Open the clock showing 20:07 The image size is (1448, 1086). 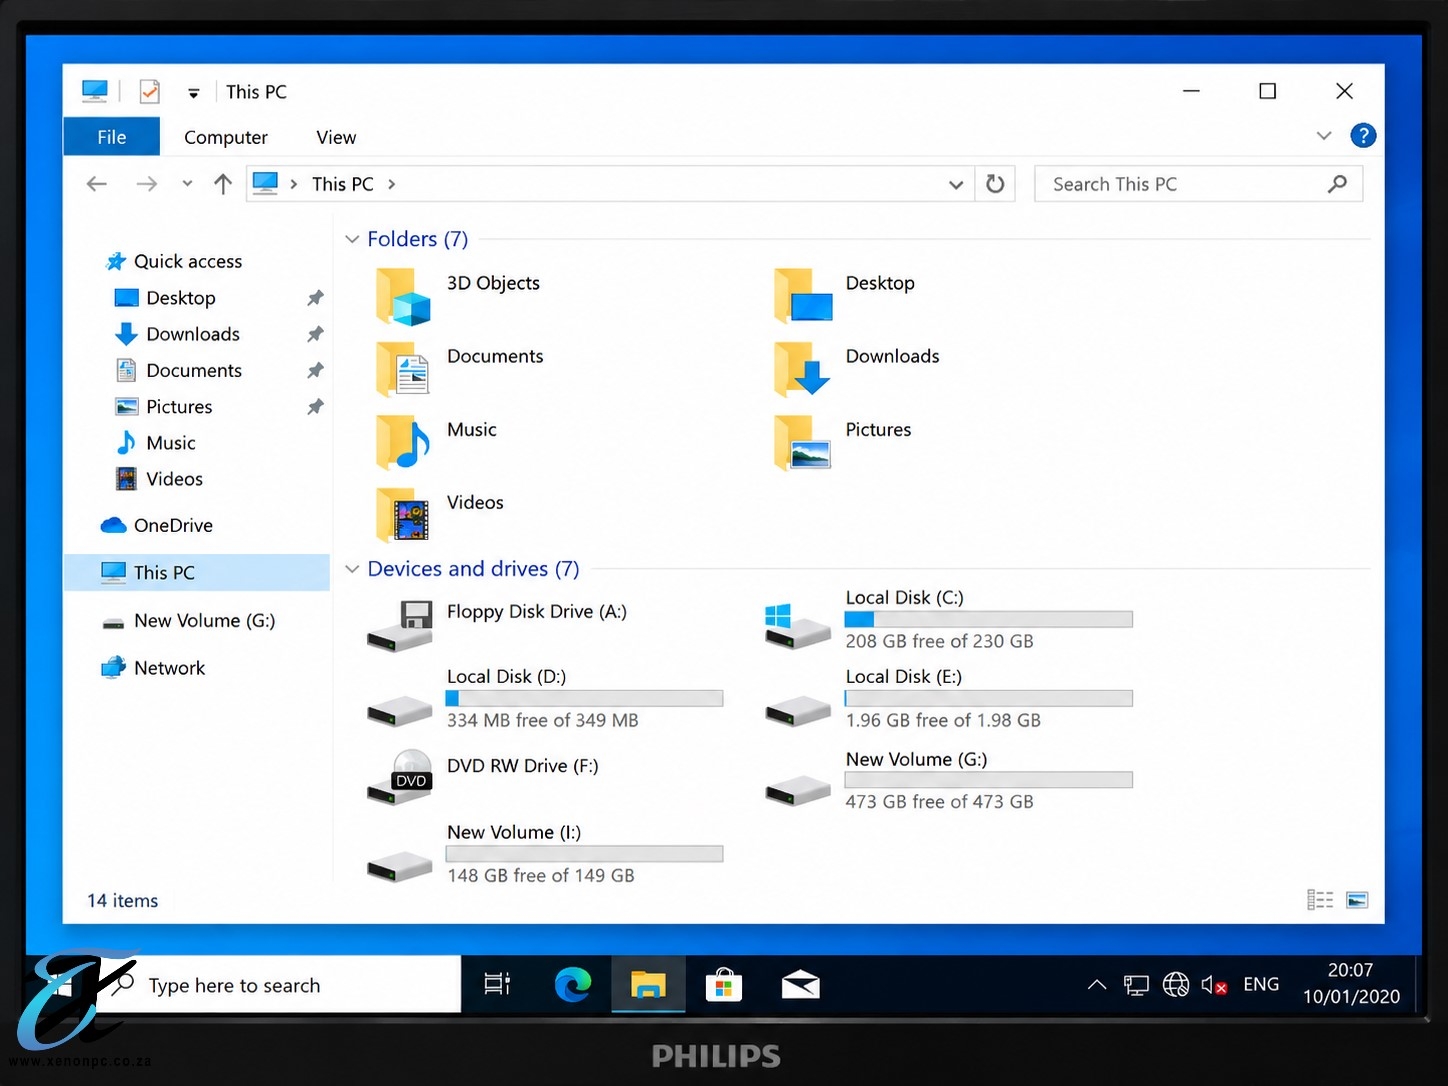tap(1351, 984)
